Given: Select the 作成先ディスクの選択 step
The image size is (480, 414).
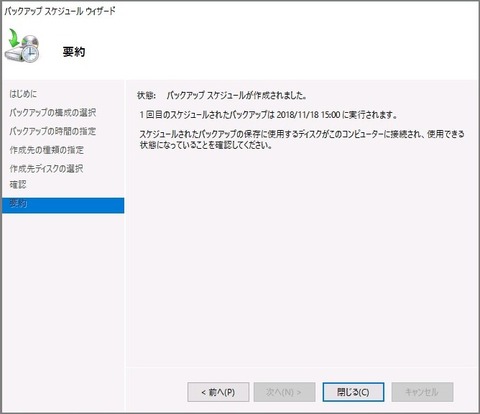Looking at the screenshot, I should click(46, 169).
